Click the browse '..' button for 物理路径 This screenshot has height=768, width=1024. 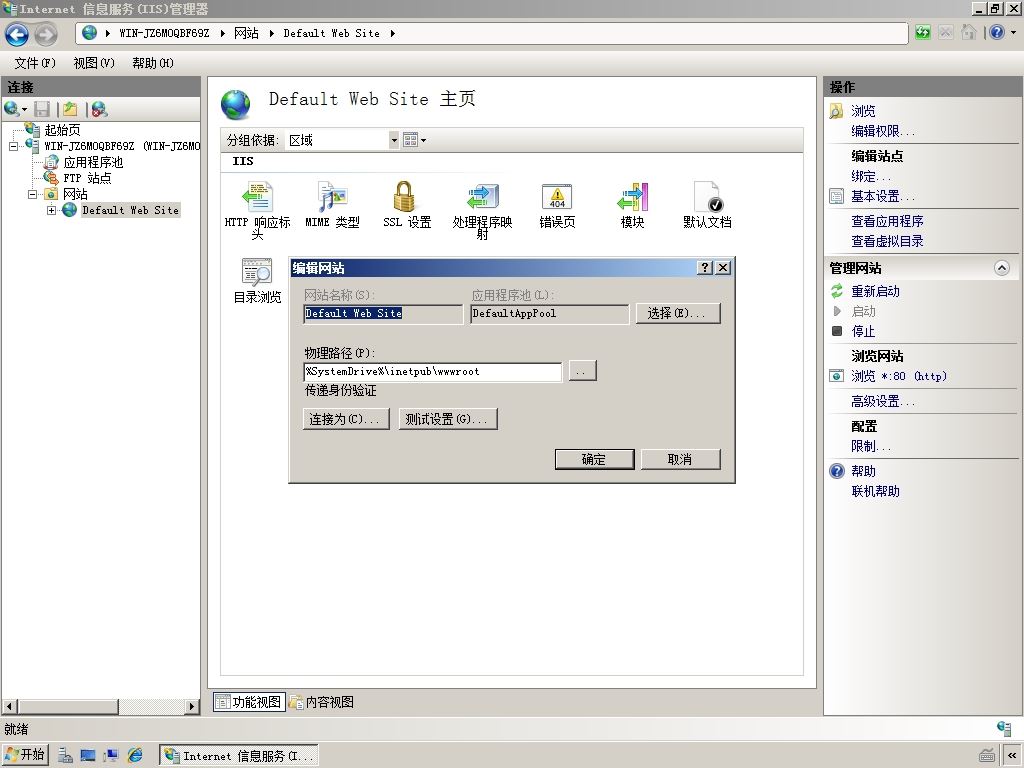[x=583, y=372]
